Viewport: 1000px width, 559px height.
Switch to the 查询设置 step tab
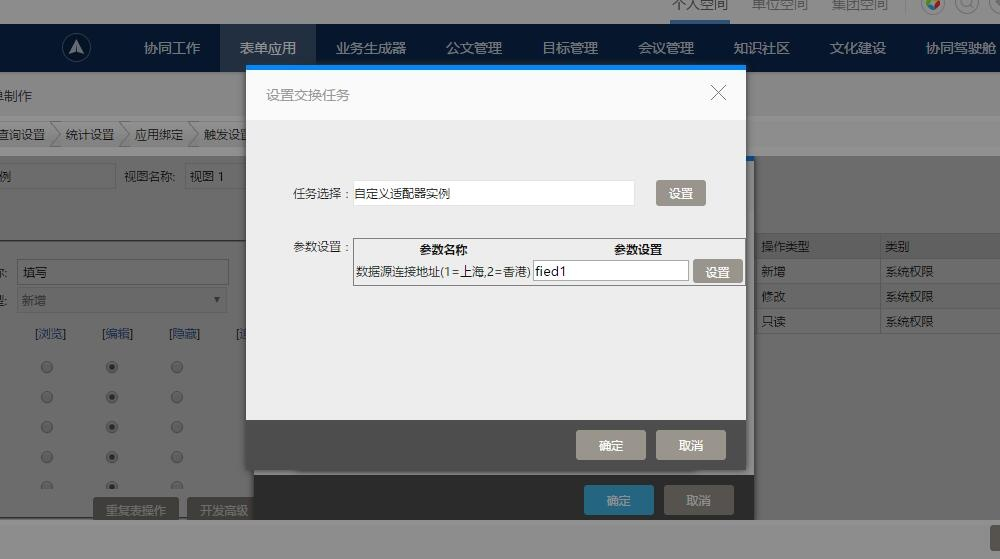click(23, 134)
